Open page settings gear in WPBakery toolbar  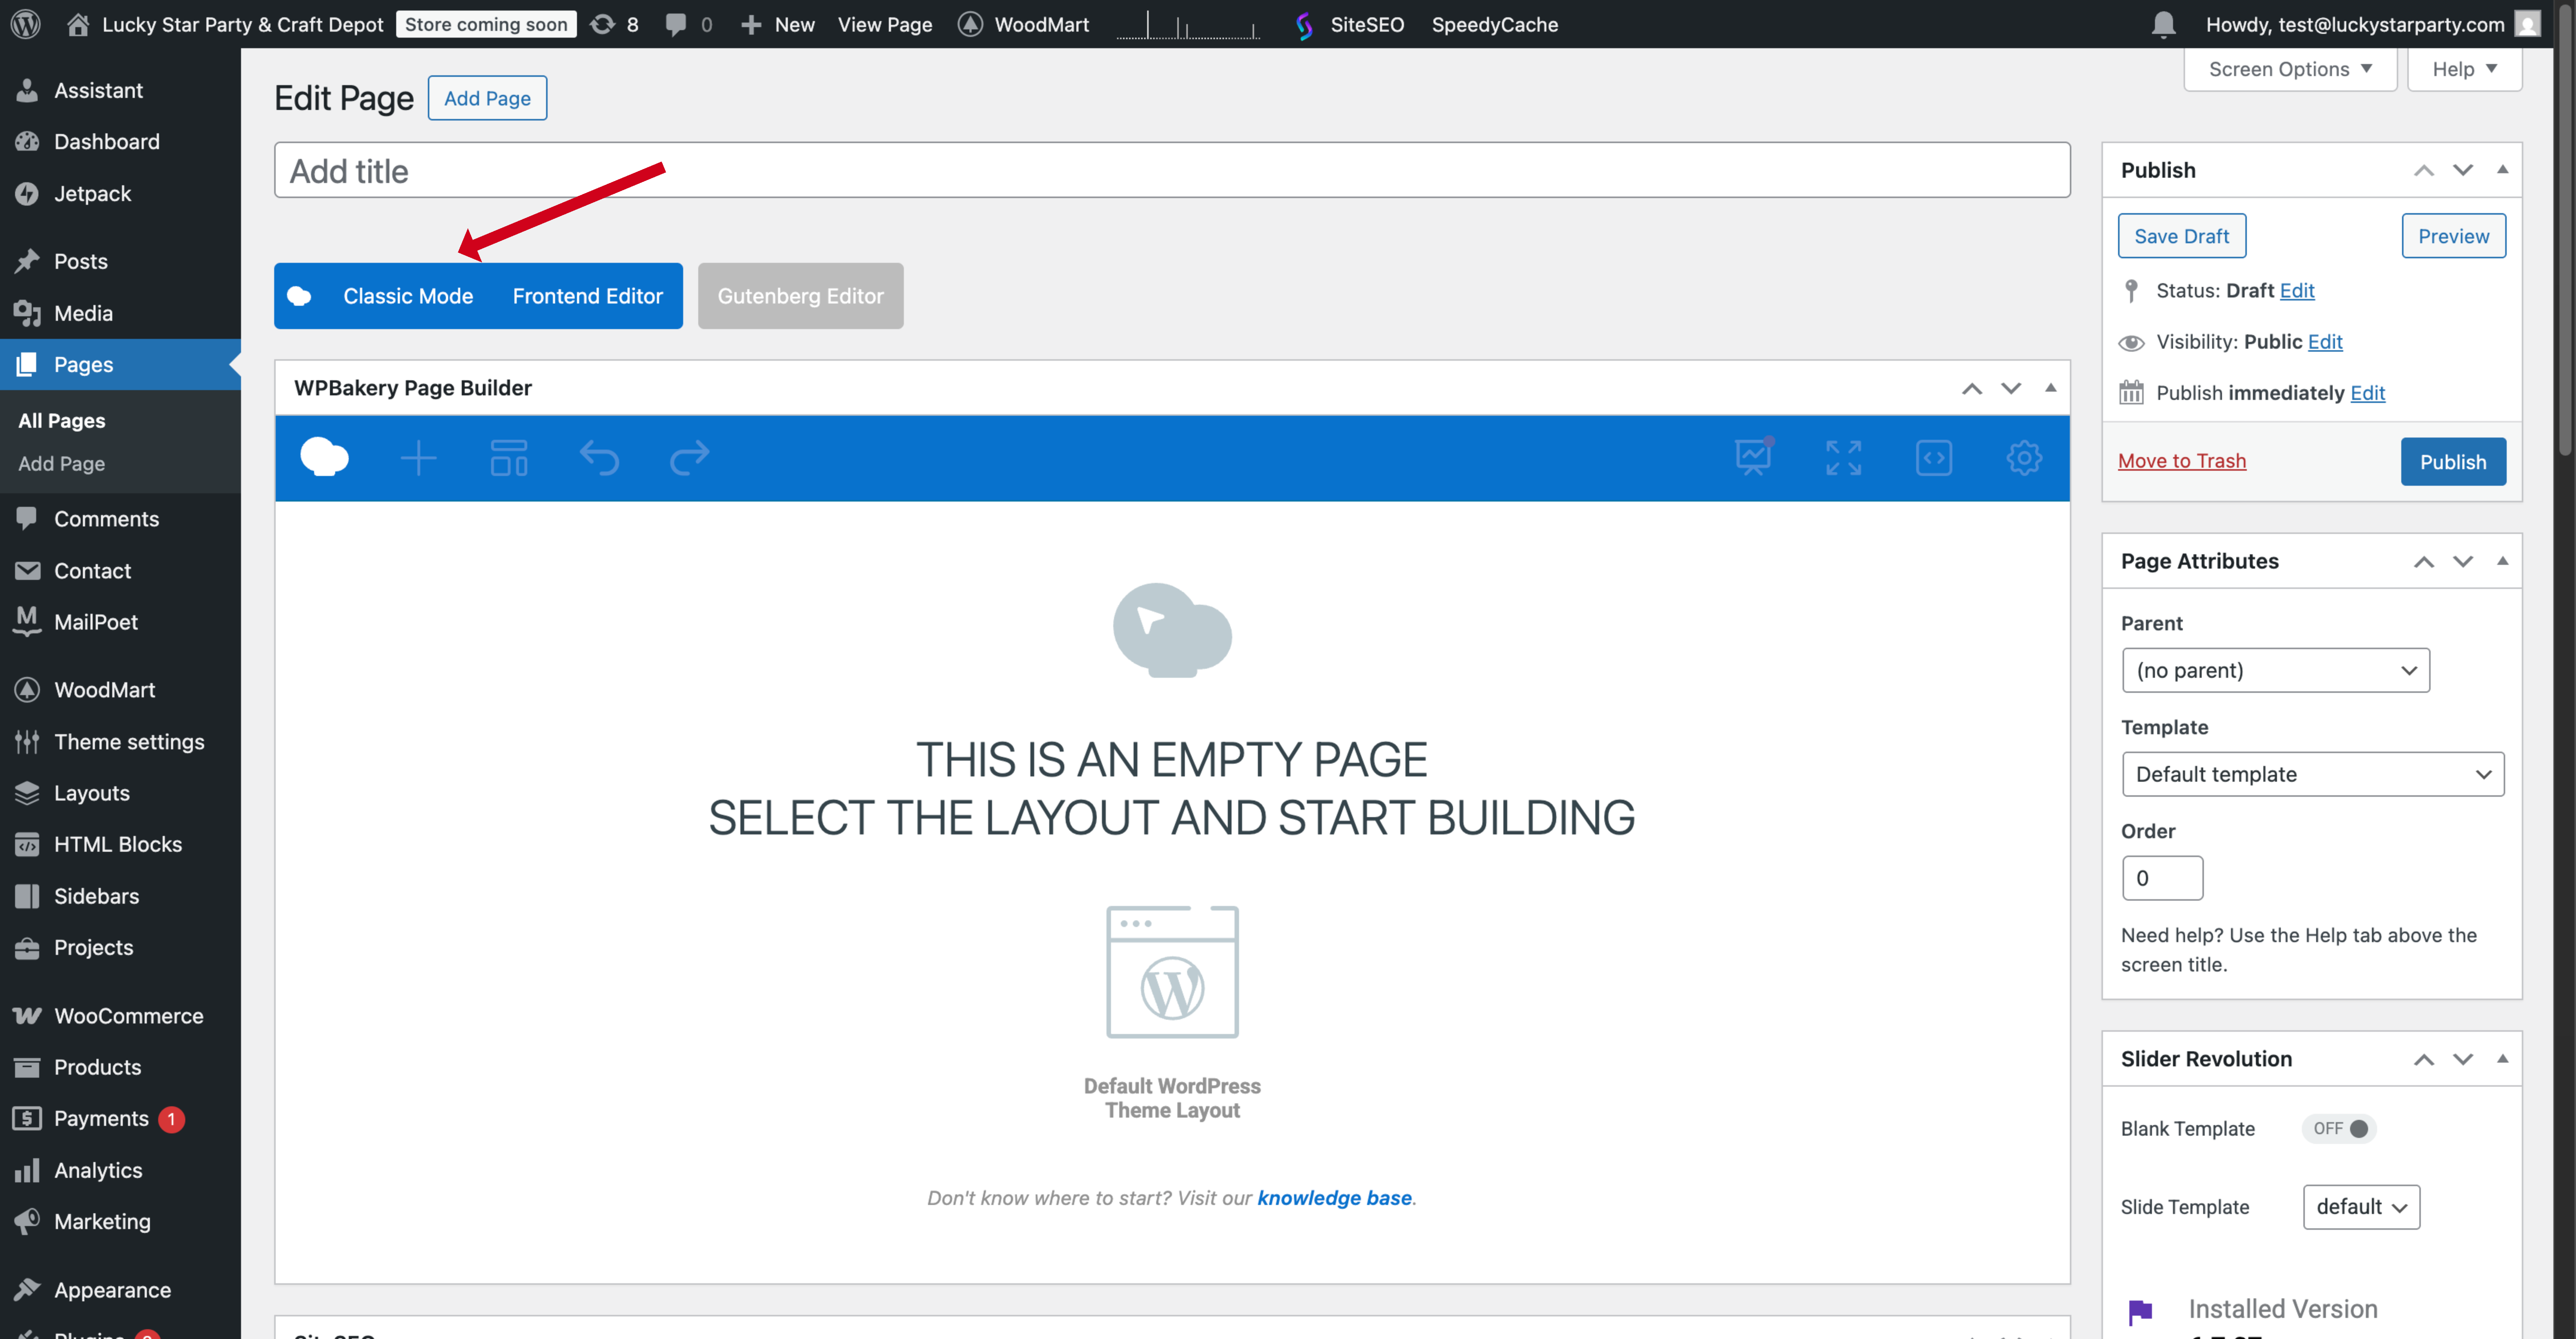pos(2023,458)
